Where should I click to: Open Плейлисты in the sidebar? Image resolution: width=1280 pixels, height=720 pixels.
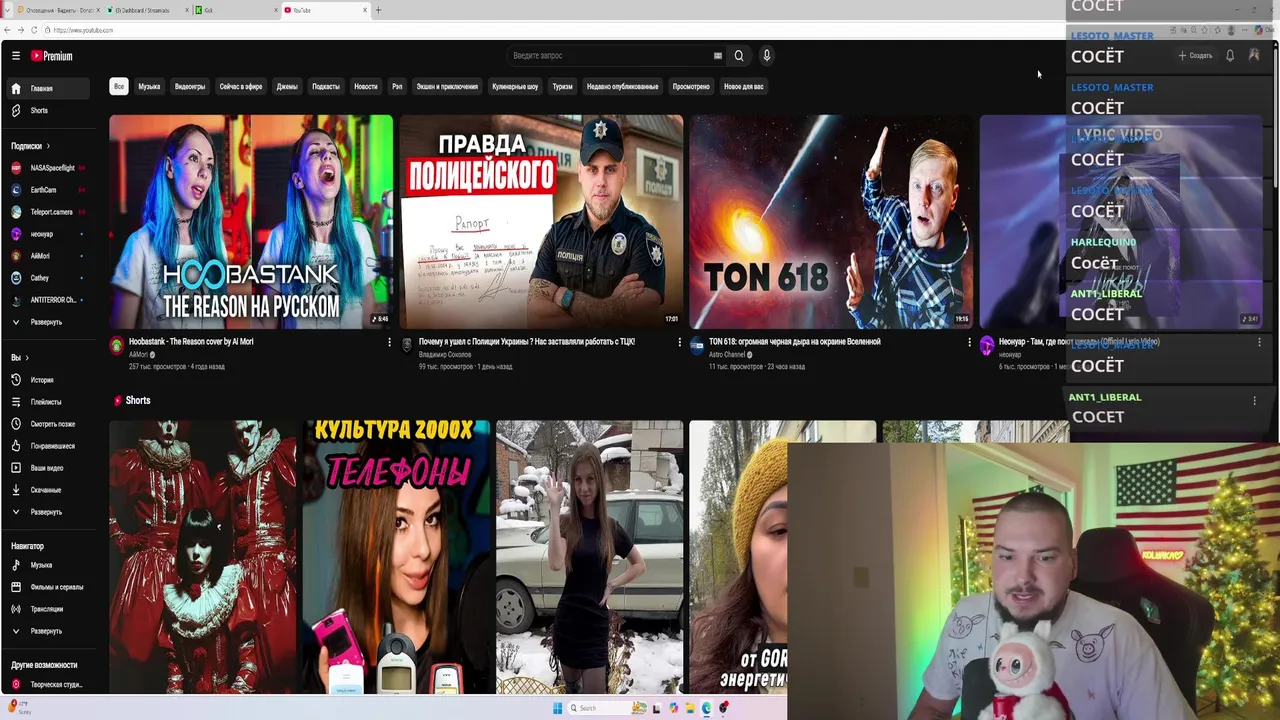click(46, 402)
